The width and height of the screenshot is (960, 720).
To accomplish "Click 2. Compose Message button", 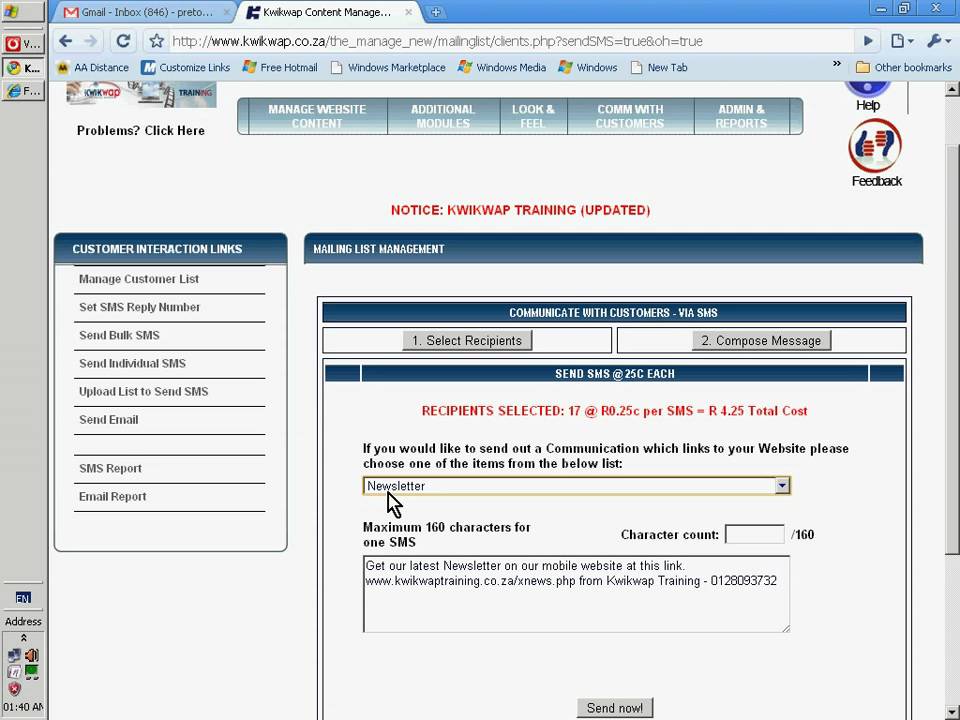I will coord(761,341).
